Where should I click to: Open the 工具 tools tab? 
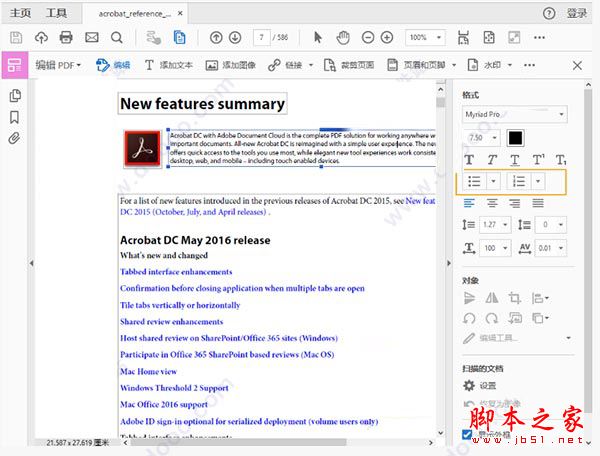(x=56, y=13)
